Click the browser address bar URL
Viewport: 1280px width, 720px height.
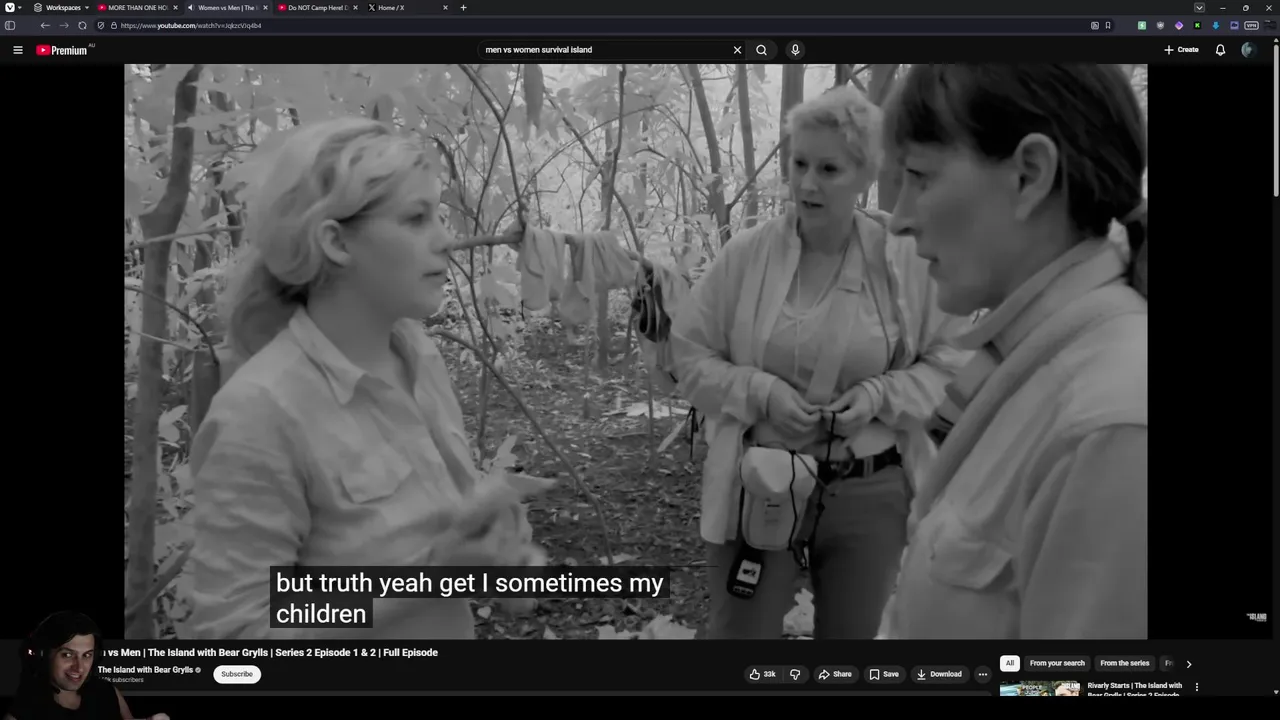191,25
